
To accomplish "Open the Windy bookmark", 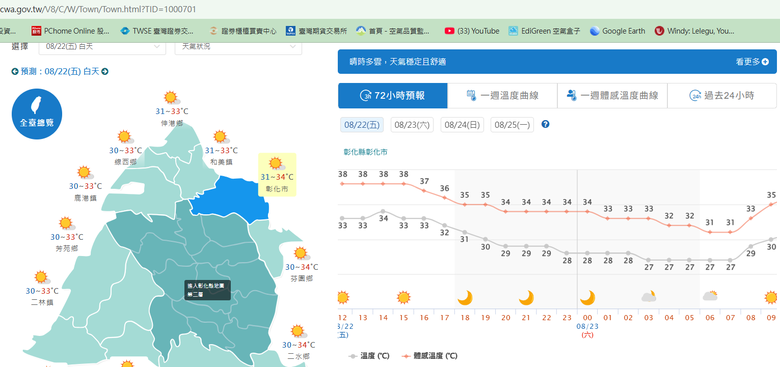I will click(694, 31).
